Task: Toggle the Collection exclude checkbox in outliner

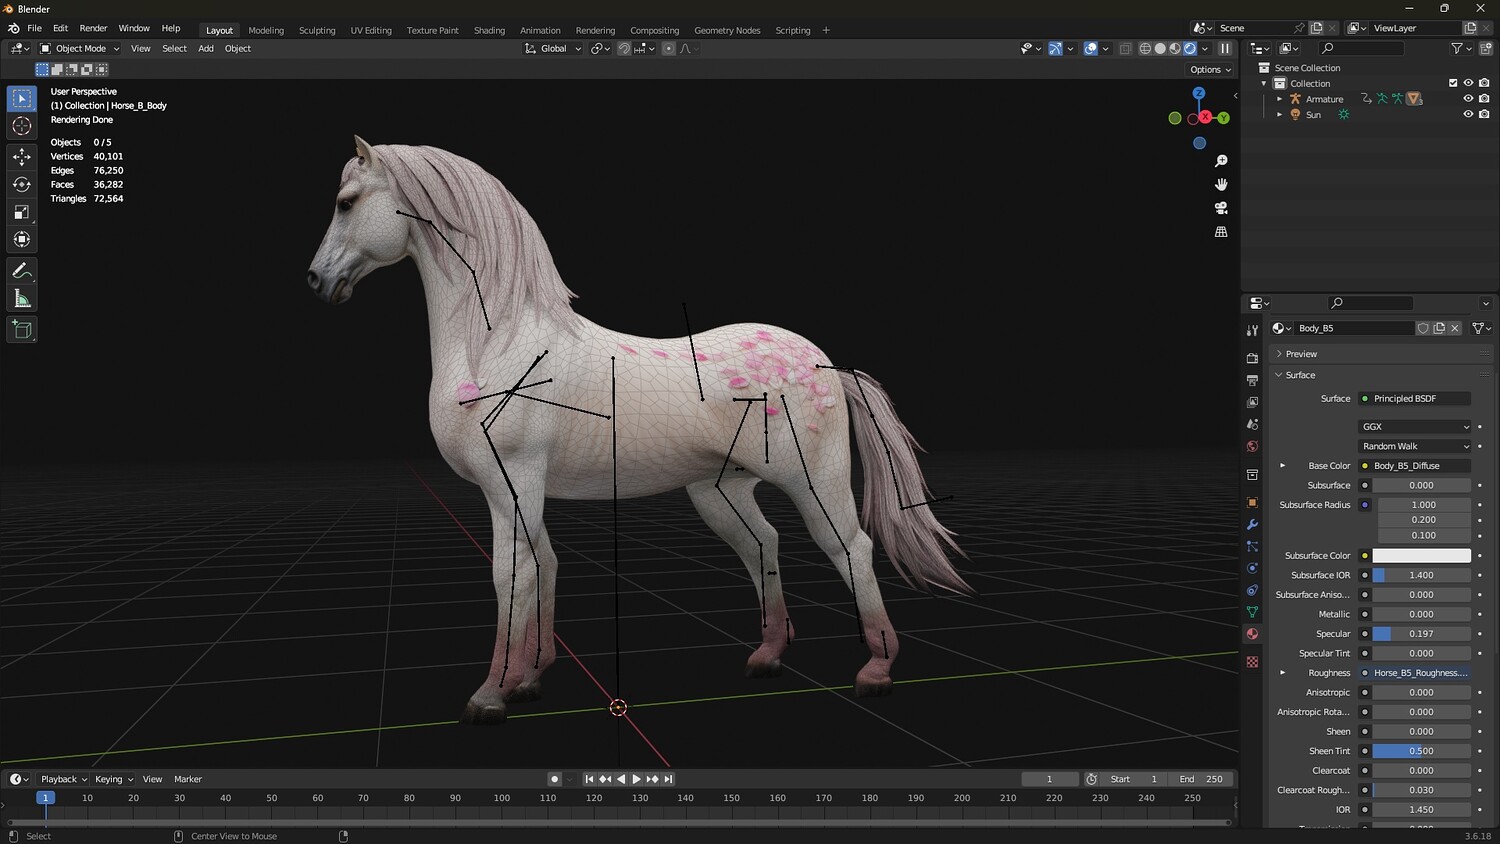Action: point(1453,83)
